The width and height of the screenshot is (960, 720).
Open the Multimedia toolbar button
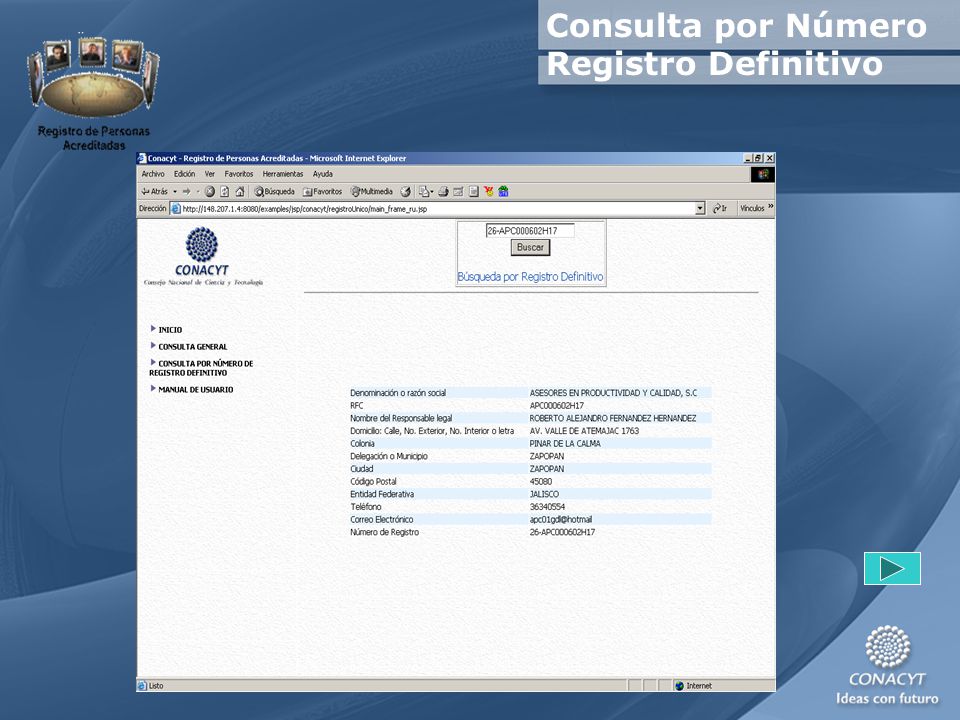372,192
